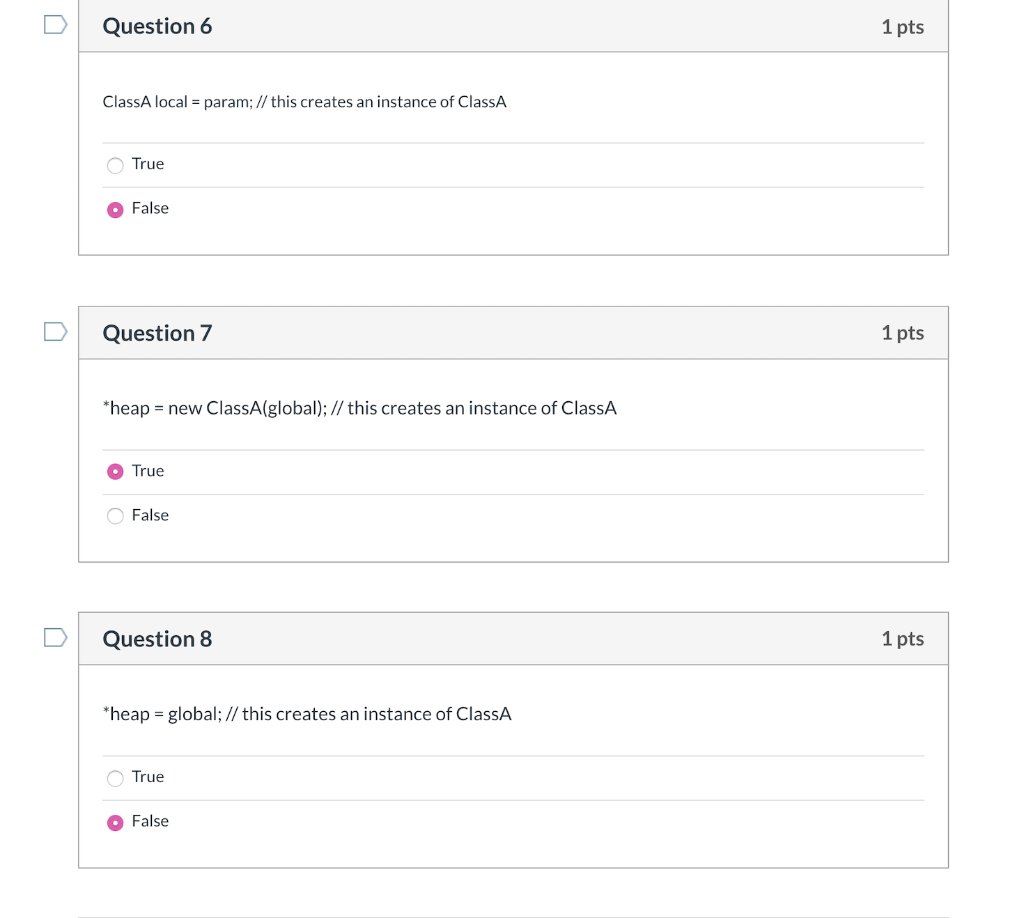Flag Question 7 for review
1024x918 pixels.
click(55, 331)
